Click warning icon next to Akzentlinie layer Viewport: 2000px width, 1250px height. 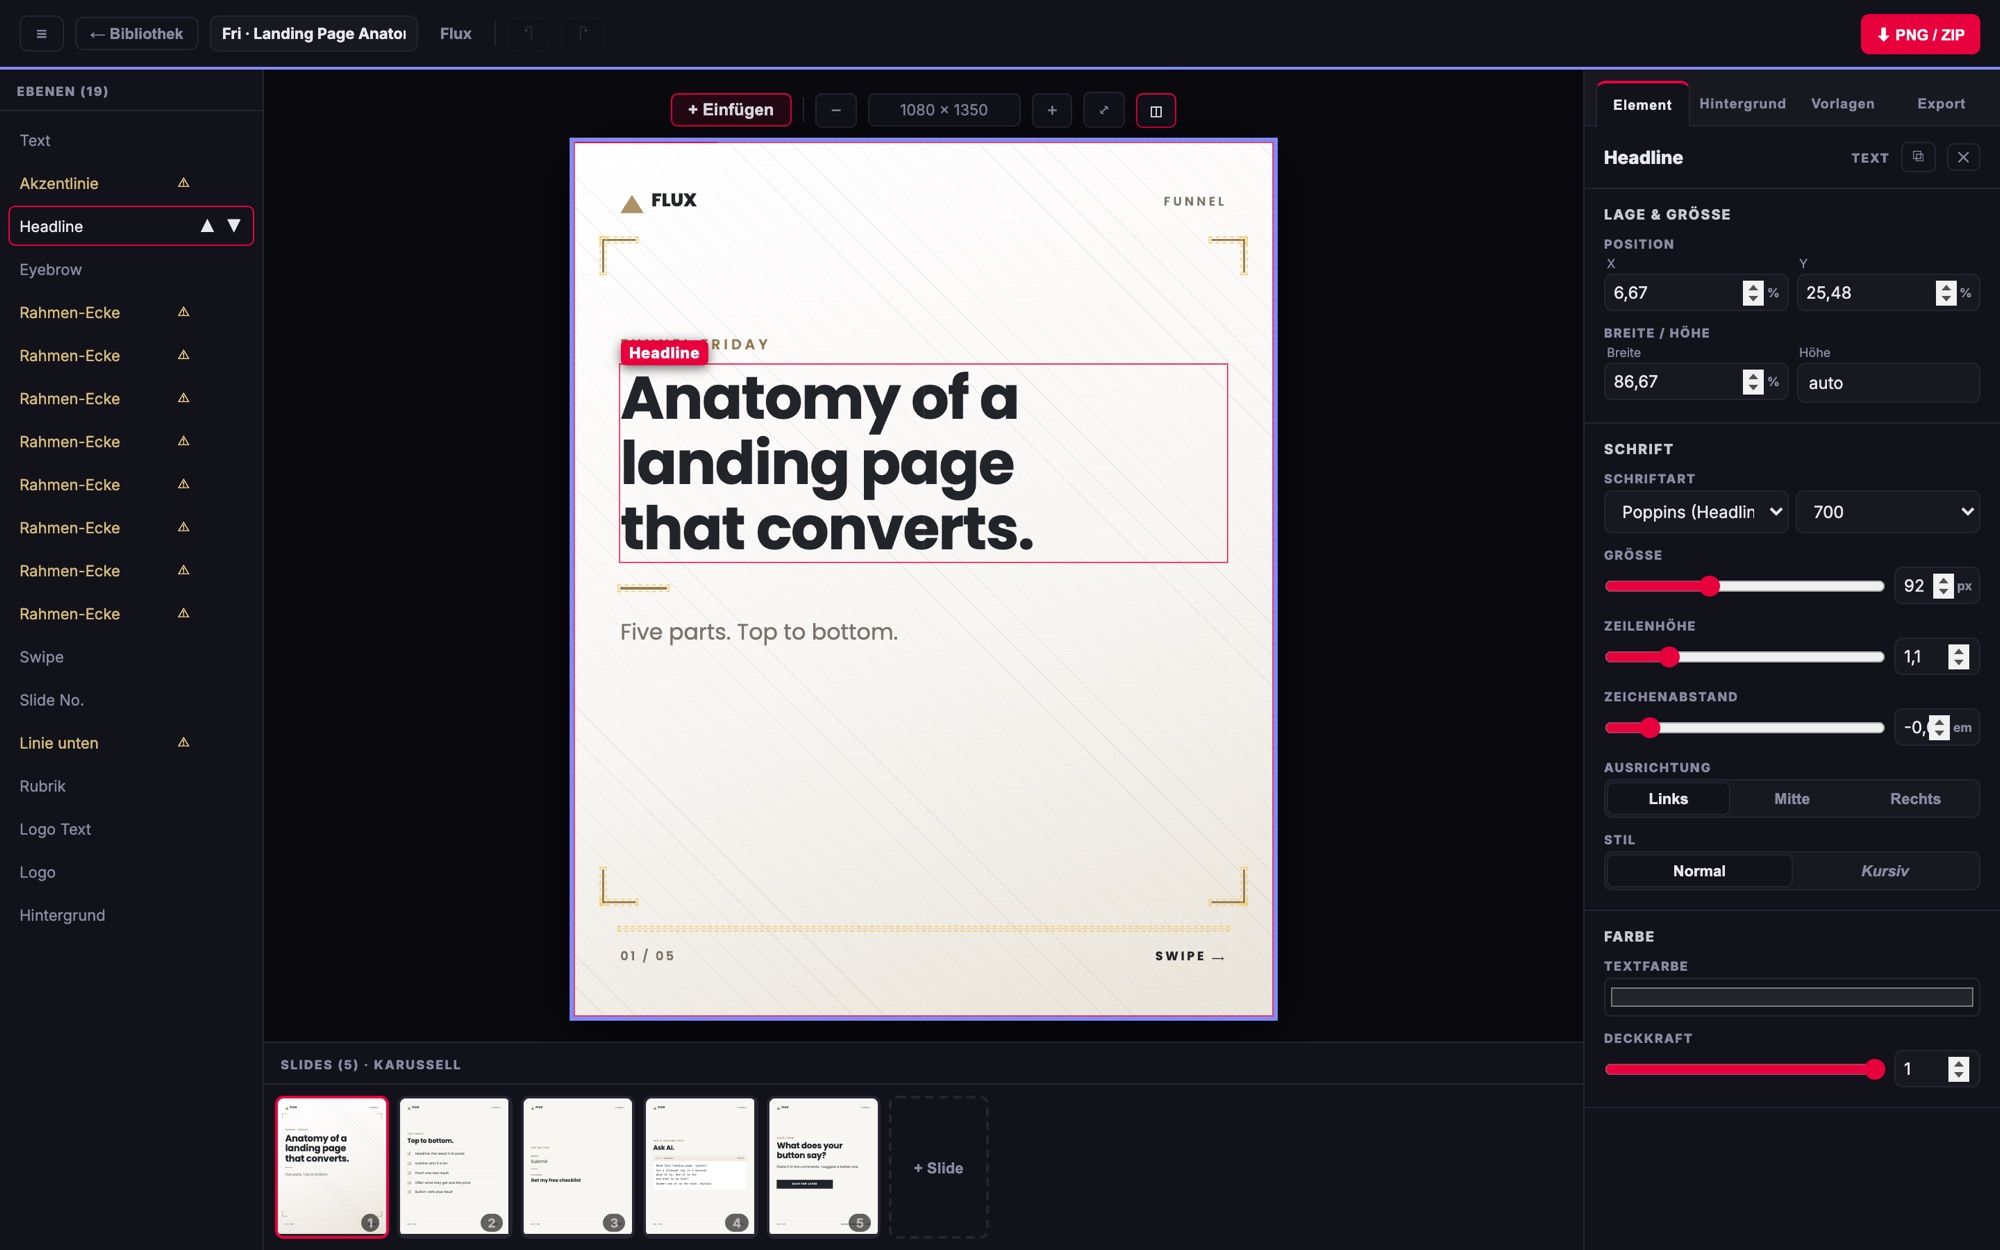pos(183,183)
